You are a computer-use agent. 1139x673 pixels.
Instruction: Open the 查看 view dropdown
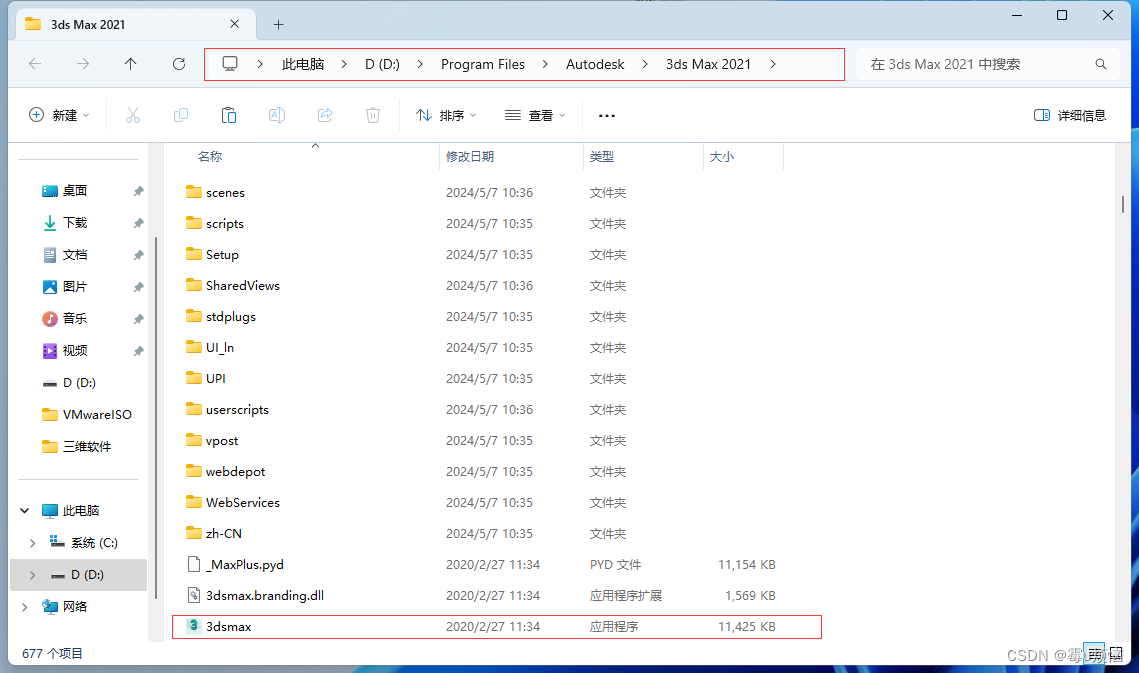(535, 115)
